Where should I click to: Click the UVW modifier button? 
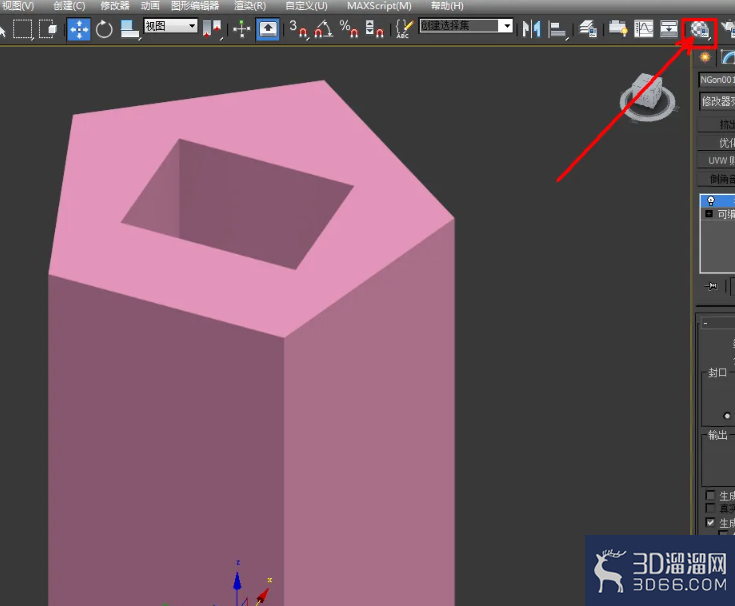tap(716, 161)
